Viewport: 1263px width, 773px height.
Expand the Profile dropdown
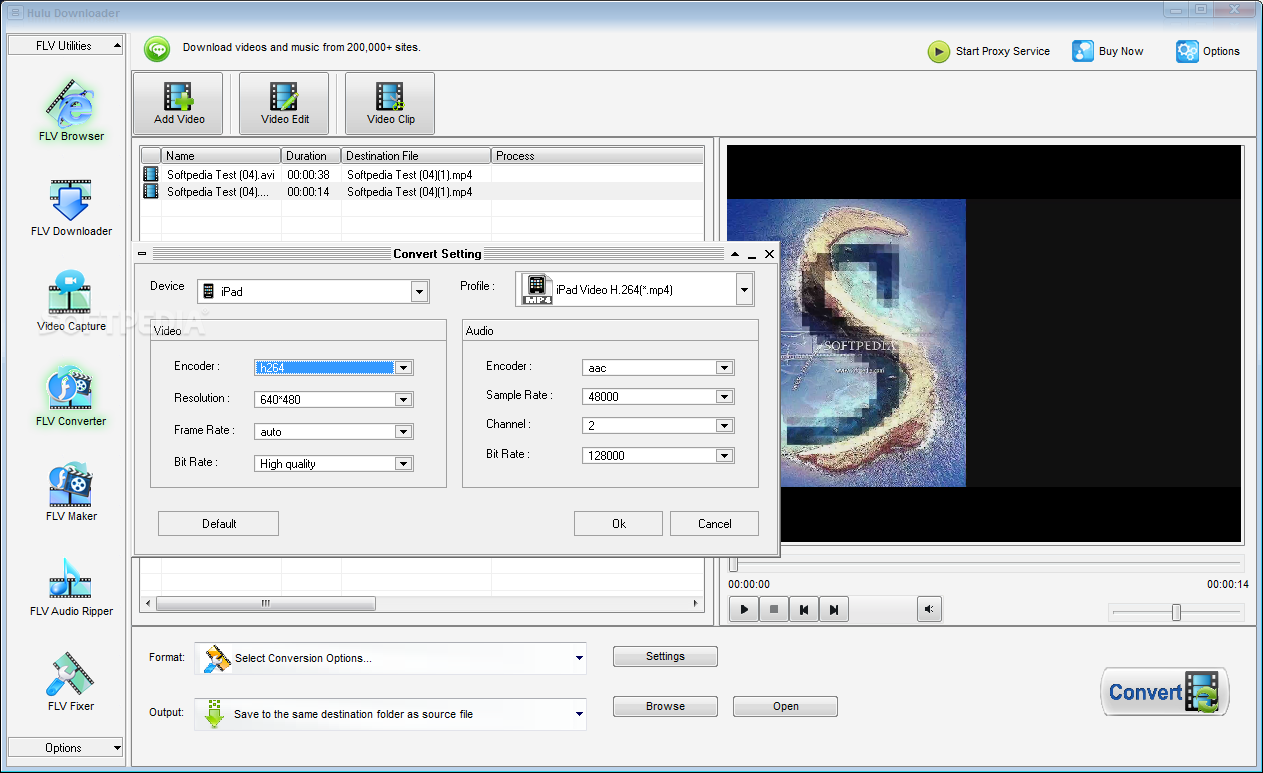pyautogui.click(x=744, y=290)
